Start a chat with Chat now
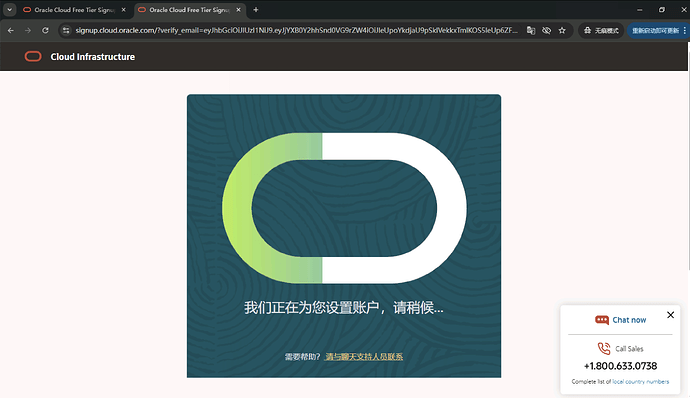690x398 pixels. tap(629, 320)
